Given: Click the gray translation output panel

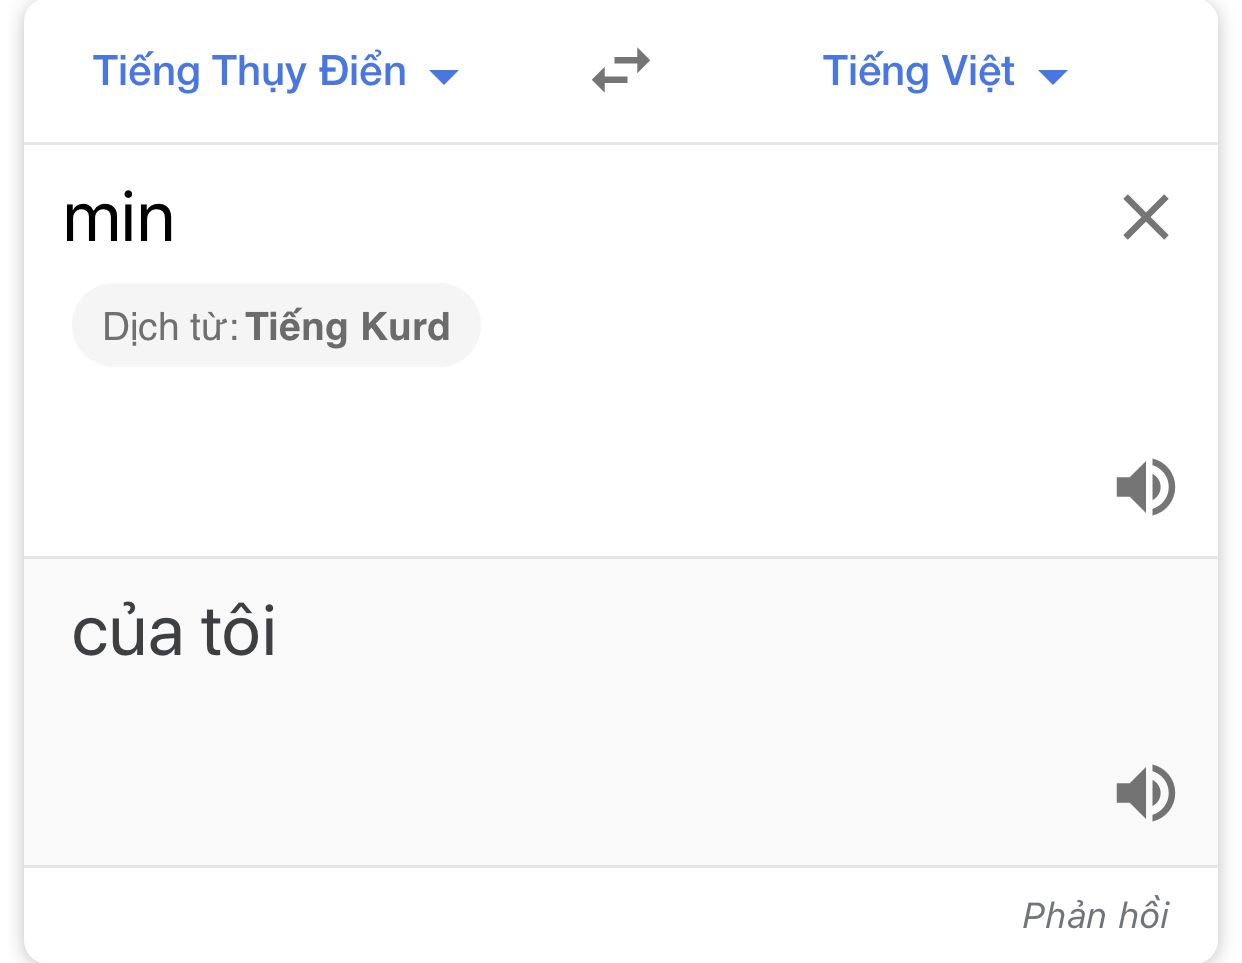Looking at the screenshot, I should 620,712.
